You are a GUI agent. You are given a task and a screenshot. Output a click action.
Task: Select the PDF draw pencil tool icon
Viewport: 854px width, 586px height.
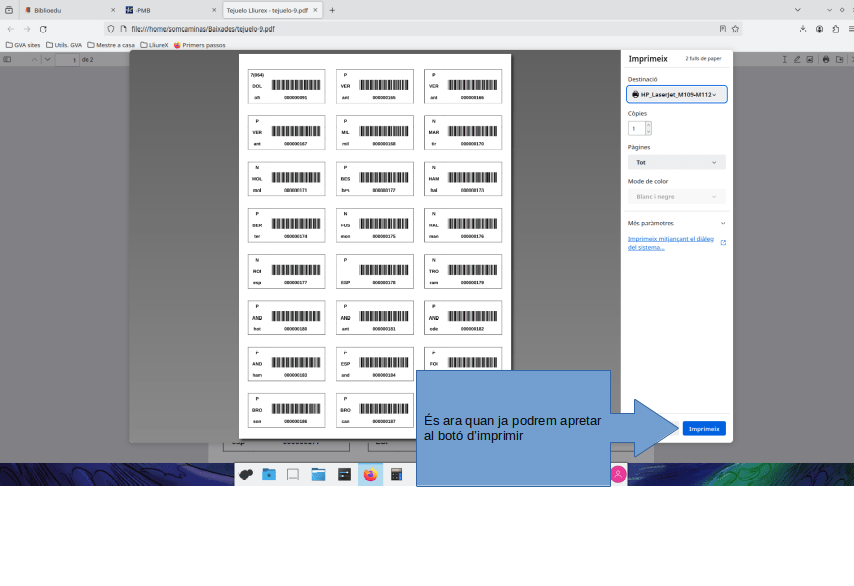pos(797,59)
